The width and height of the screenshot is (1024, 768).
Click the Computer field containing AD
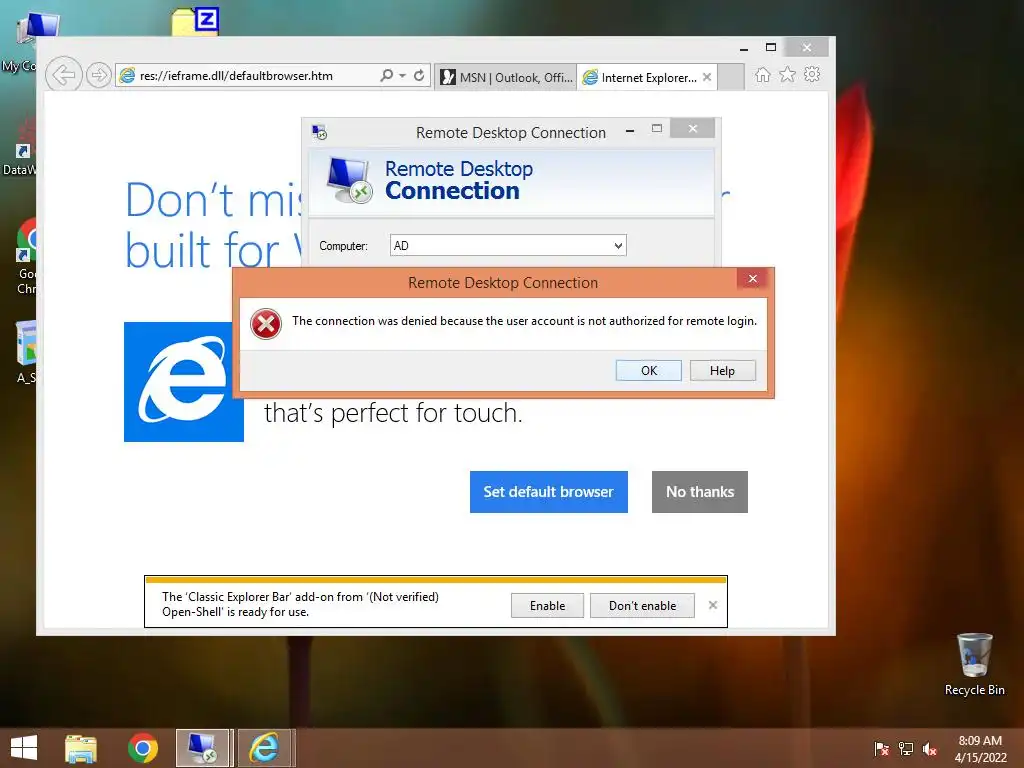[x=508, y=246]
